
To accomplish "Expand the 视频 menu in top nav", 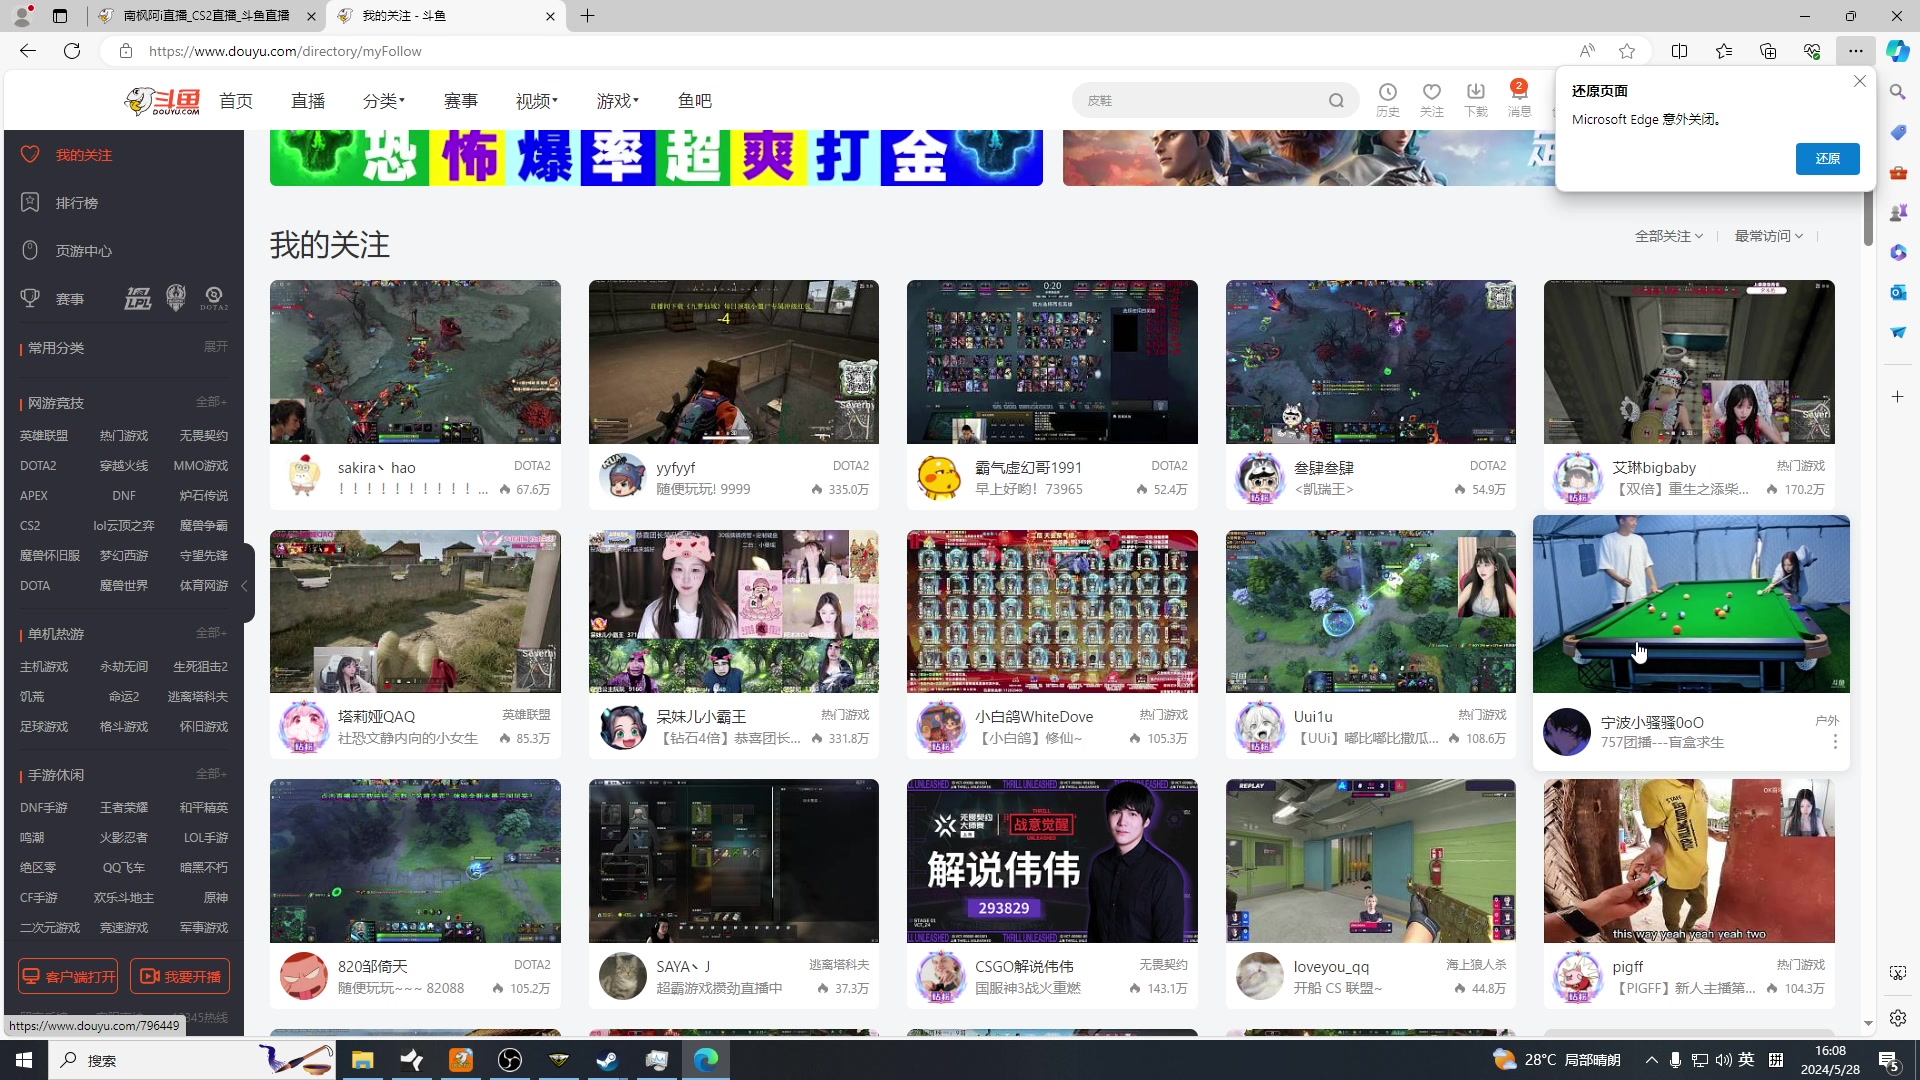I will (x=536, y=101).
